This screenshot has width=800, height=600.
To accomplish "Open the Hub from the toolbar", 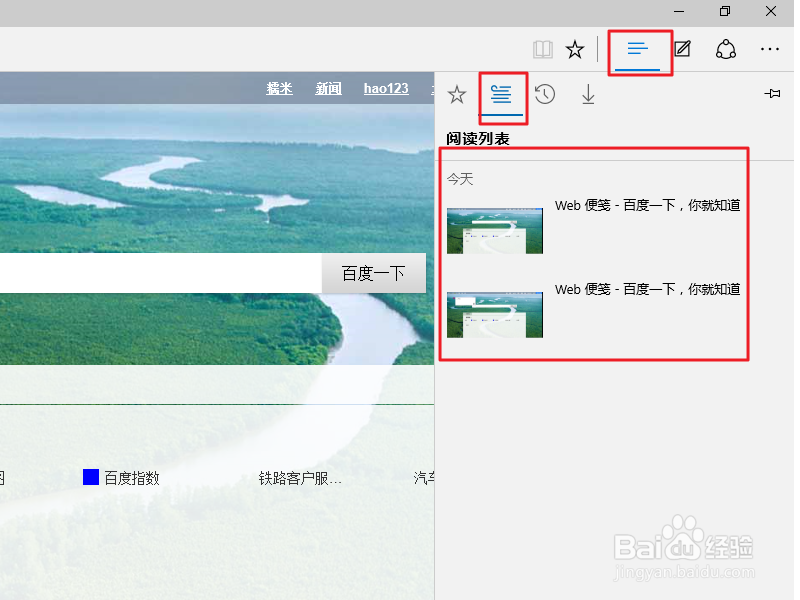I will [638, 49].
